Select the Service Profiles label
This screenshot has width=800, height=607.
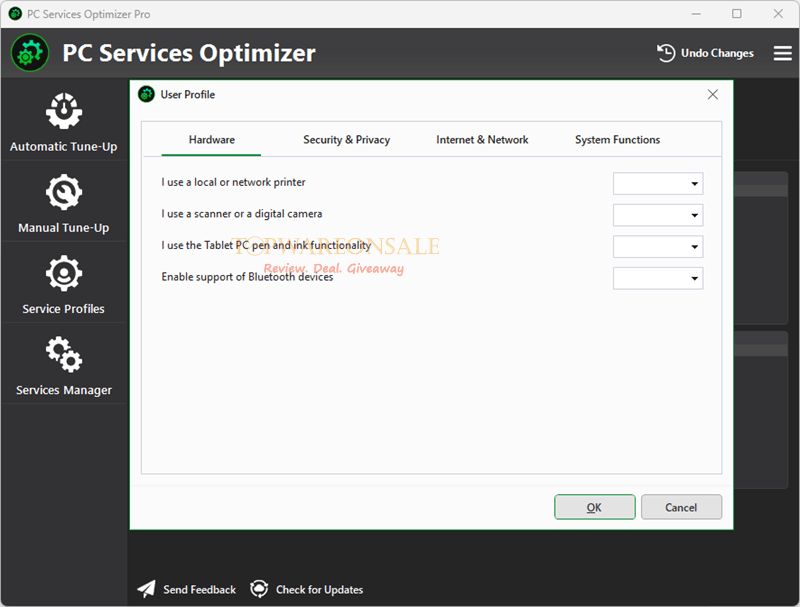pos(63,309)
